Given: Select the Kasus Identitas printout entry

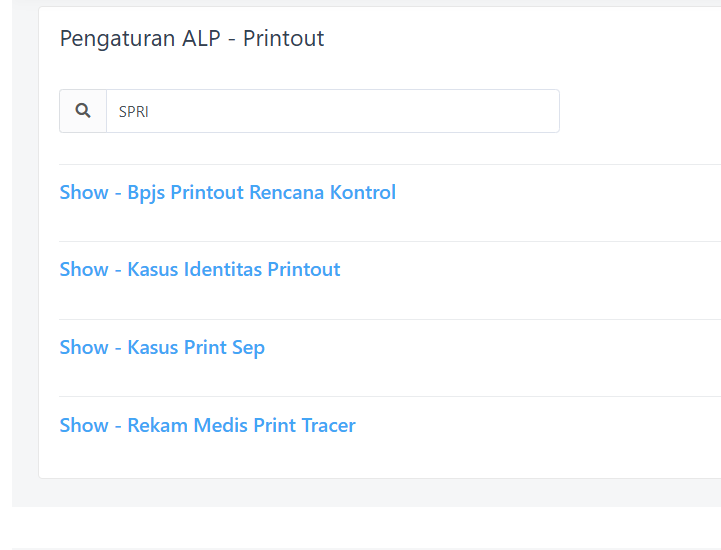Looking at the screenshot, I should pos(200,269).
